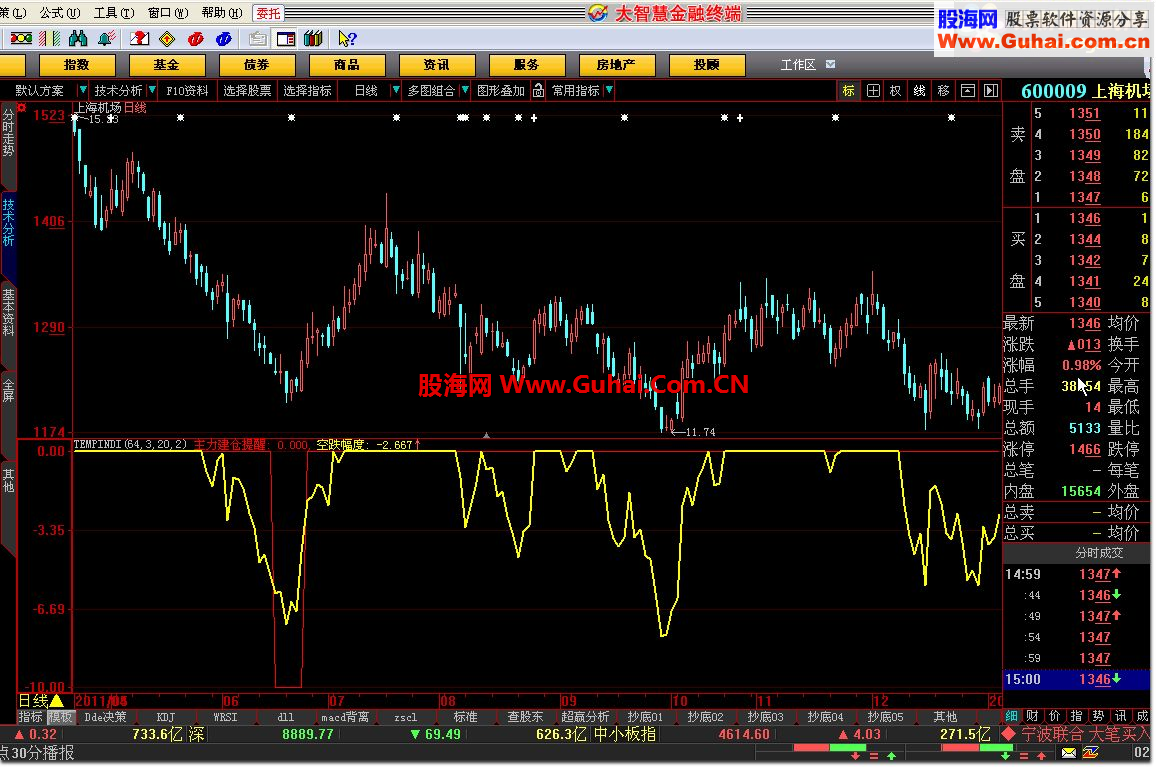Switch to the 抄底03 indicator tab
Screen dimensions: 1156x767
coord(765,717)
